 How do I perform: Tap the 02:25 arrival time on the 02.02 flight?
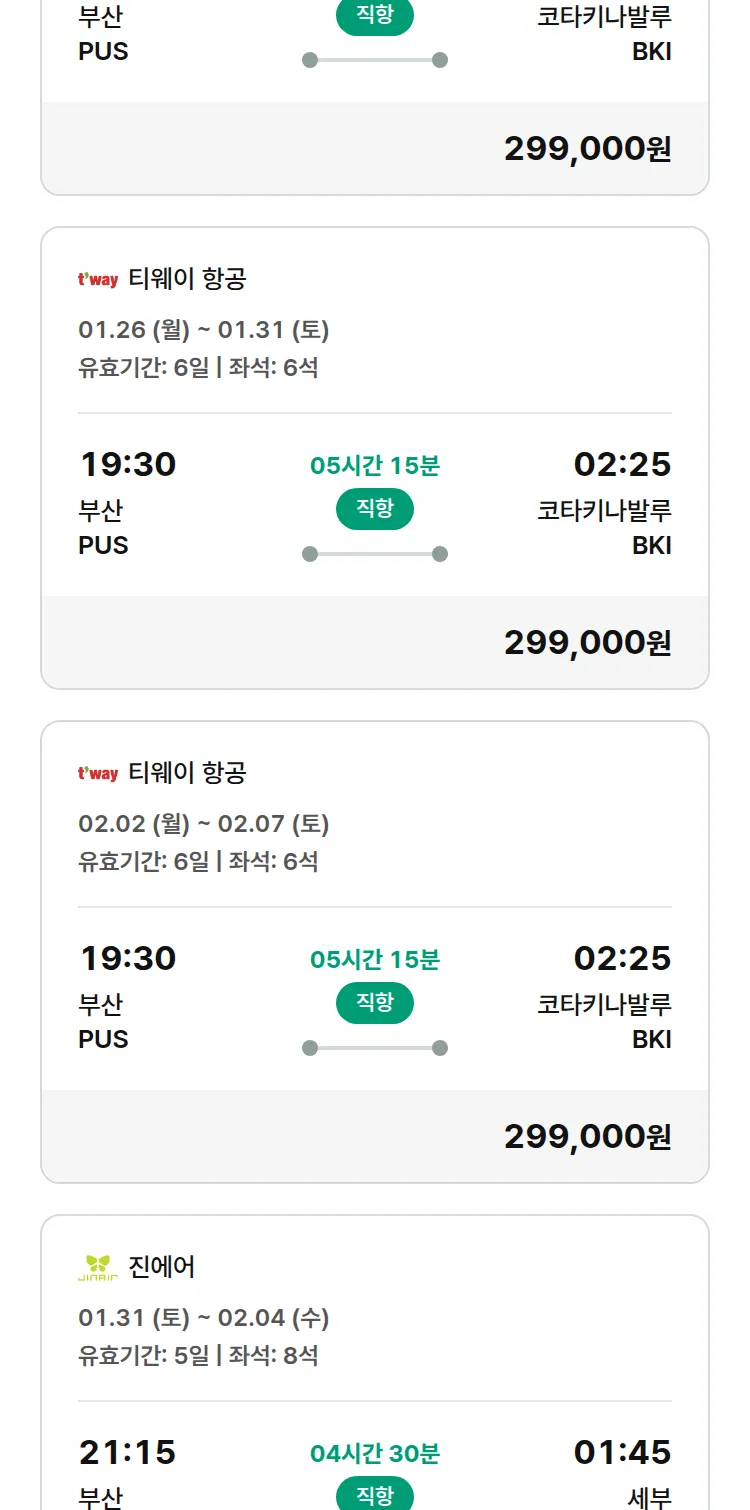tap(622, 958)
